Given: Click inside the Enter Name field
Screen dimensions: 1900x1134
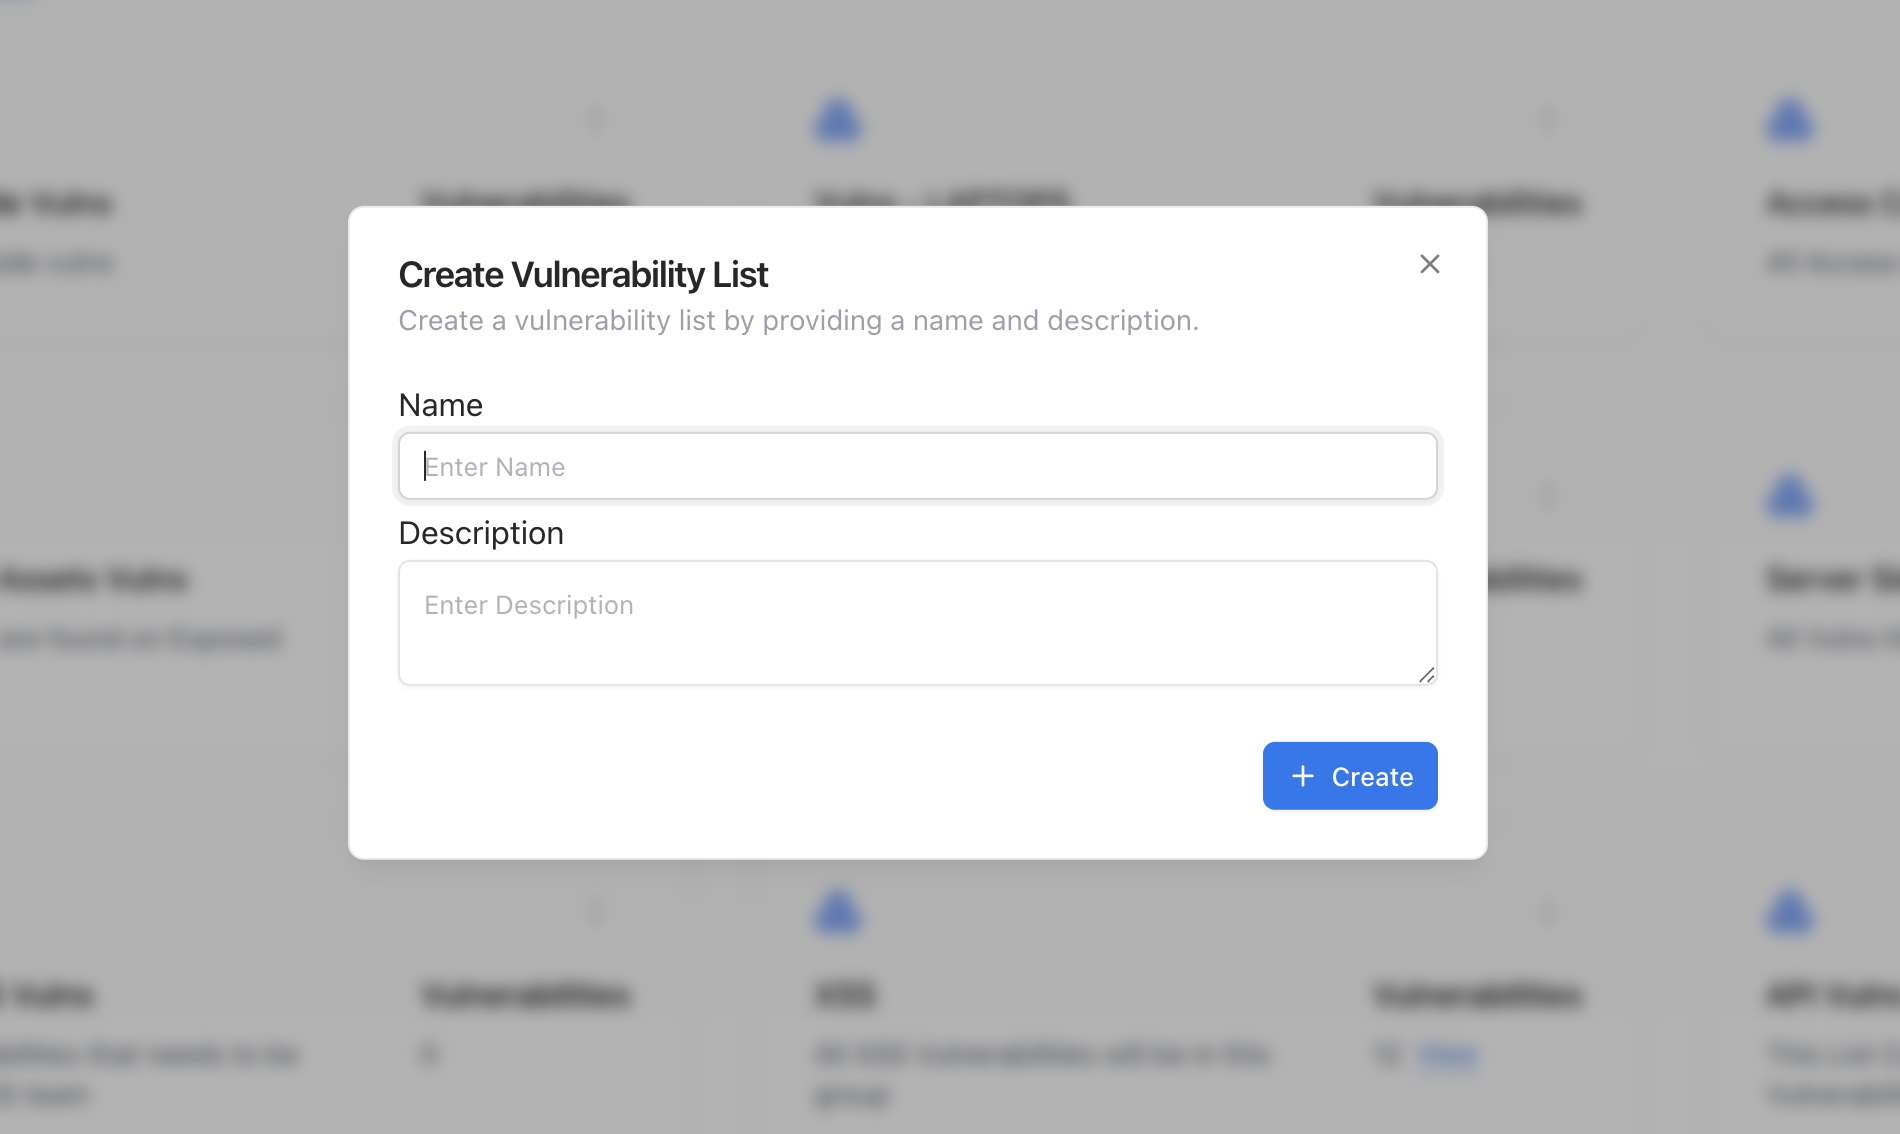Looking at the screenshot, I should click(x=918, y=466).
